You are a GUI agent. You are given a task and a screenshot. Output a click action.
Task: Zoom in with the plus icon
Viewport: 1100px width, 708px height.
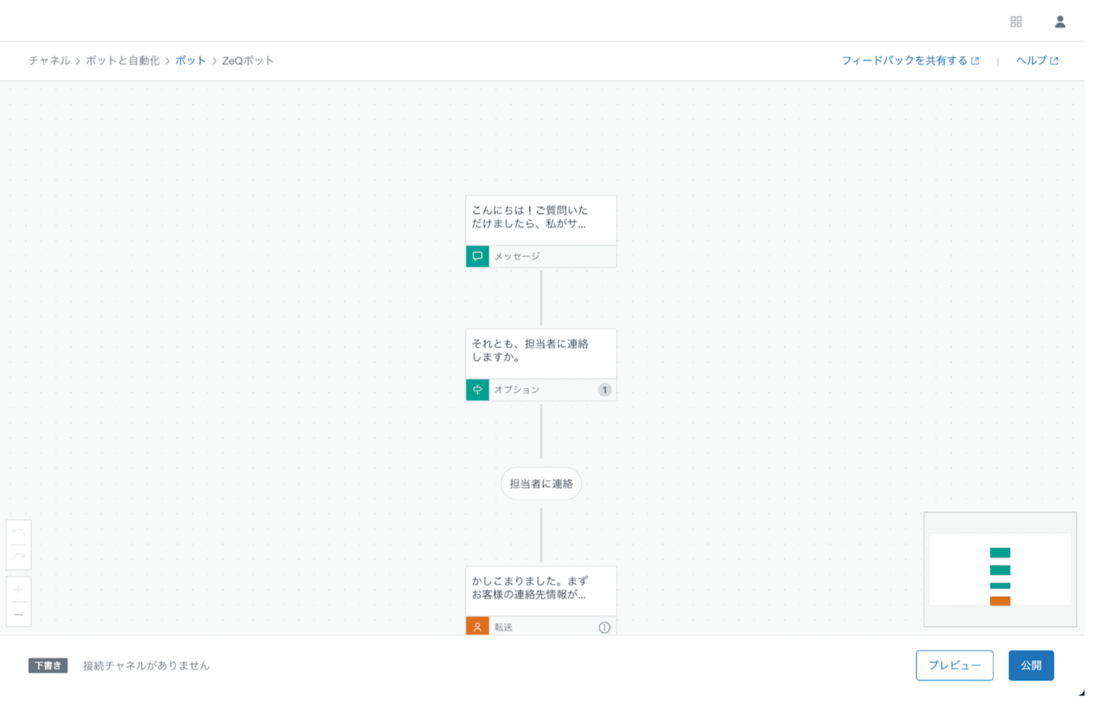18,590
